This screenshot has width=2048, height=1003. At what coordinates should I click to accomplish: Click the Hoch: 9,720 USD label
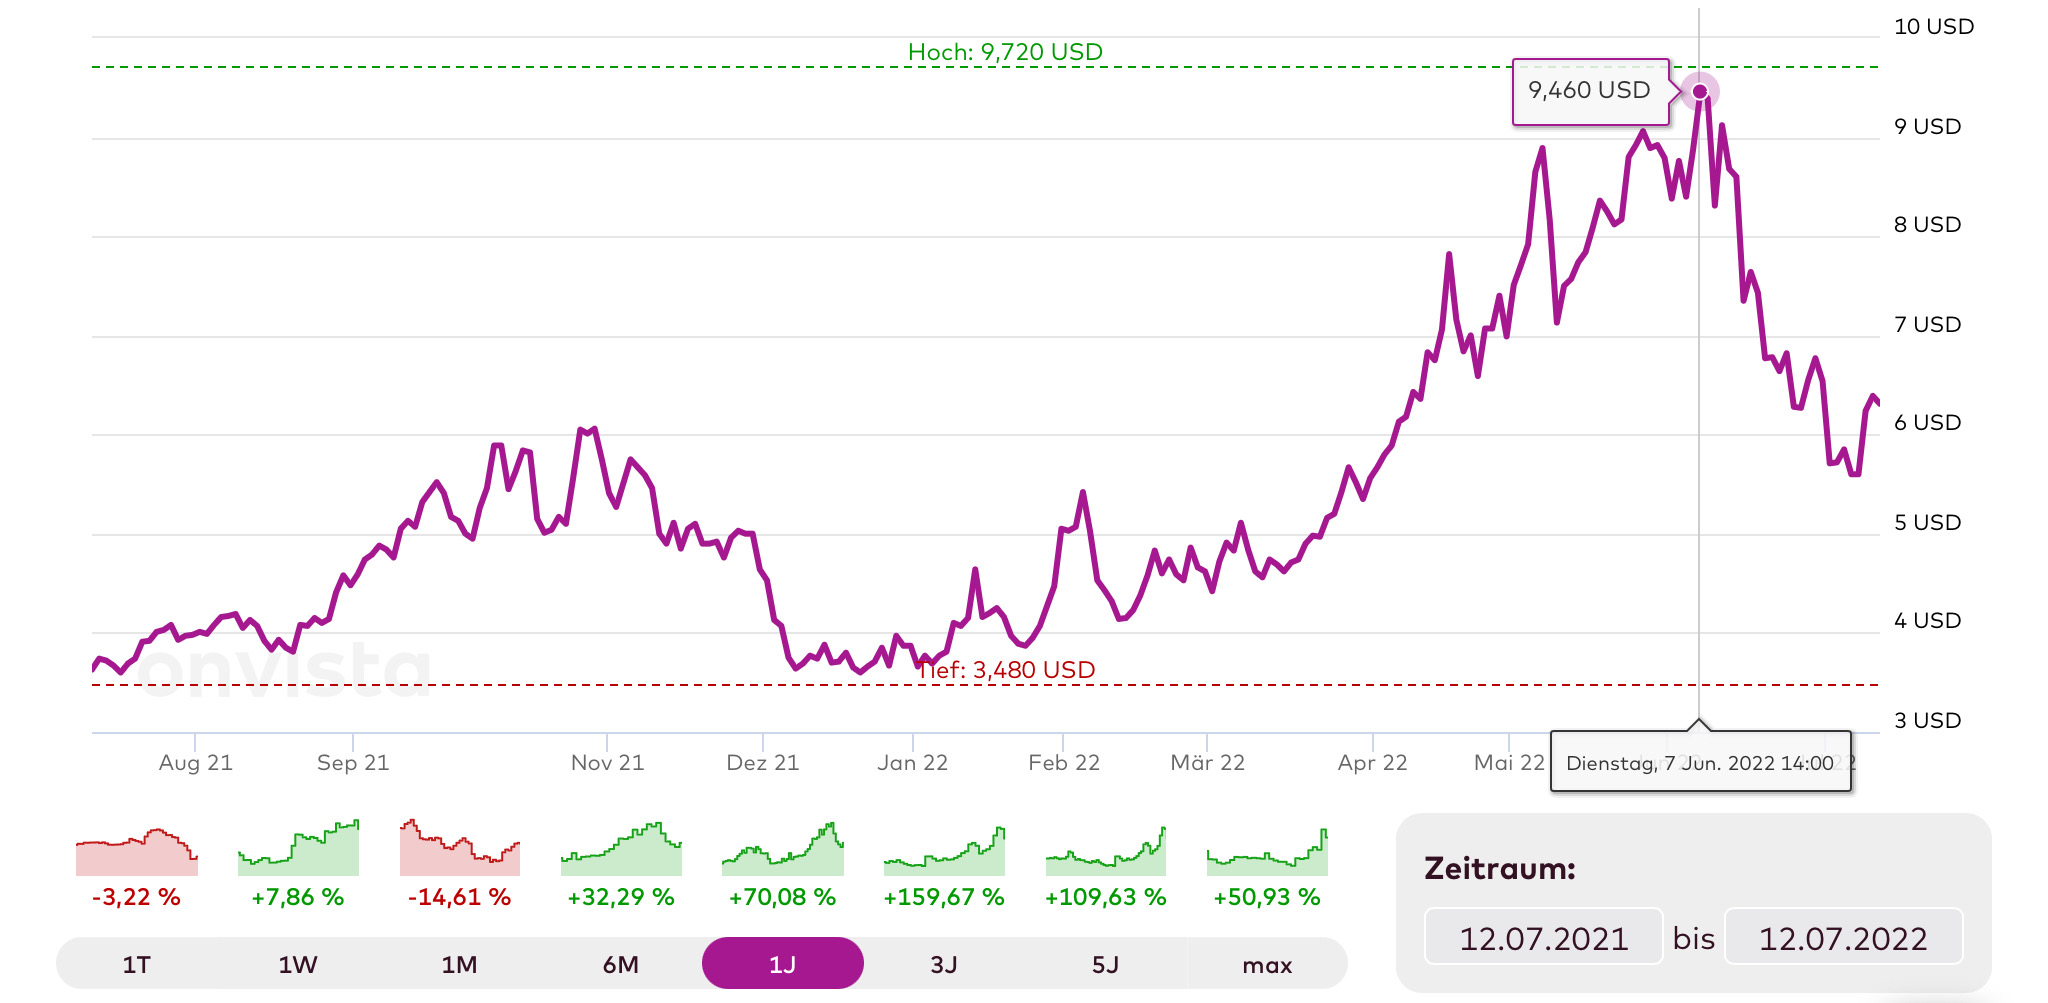pos(1005,52)
